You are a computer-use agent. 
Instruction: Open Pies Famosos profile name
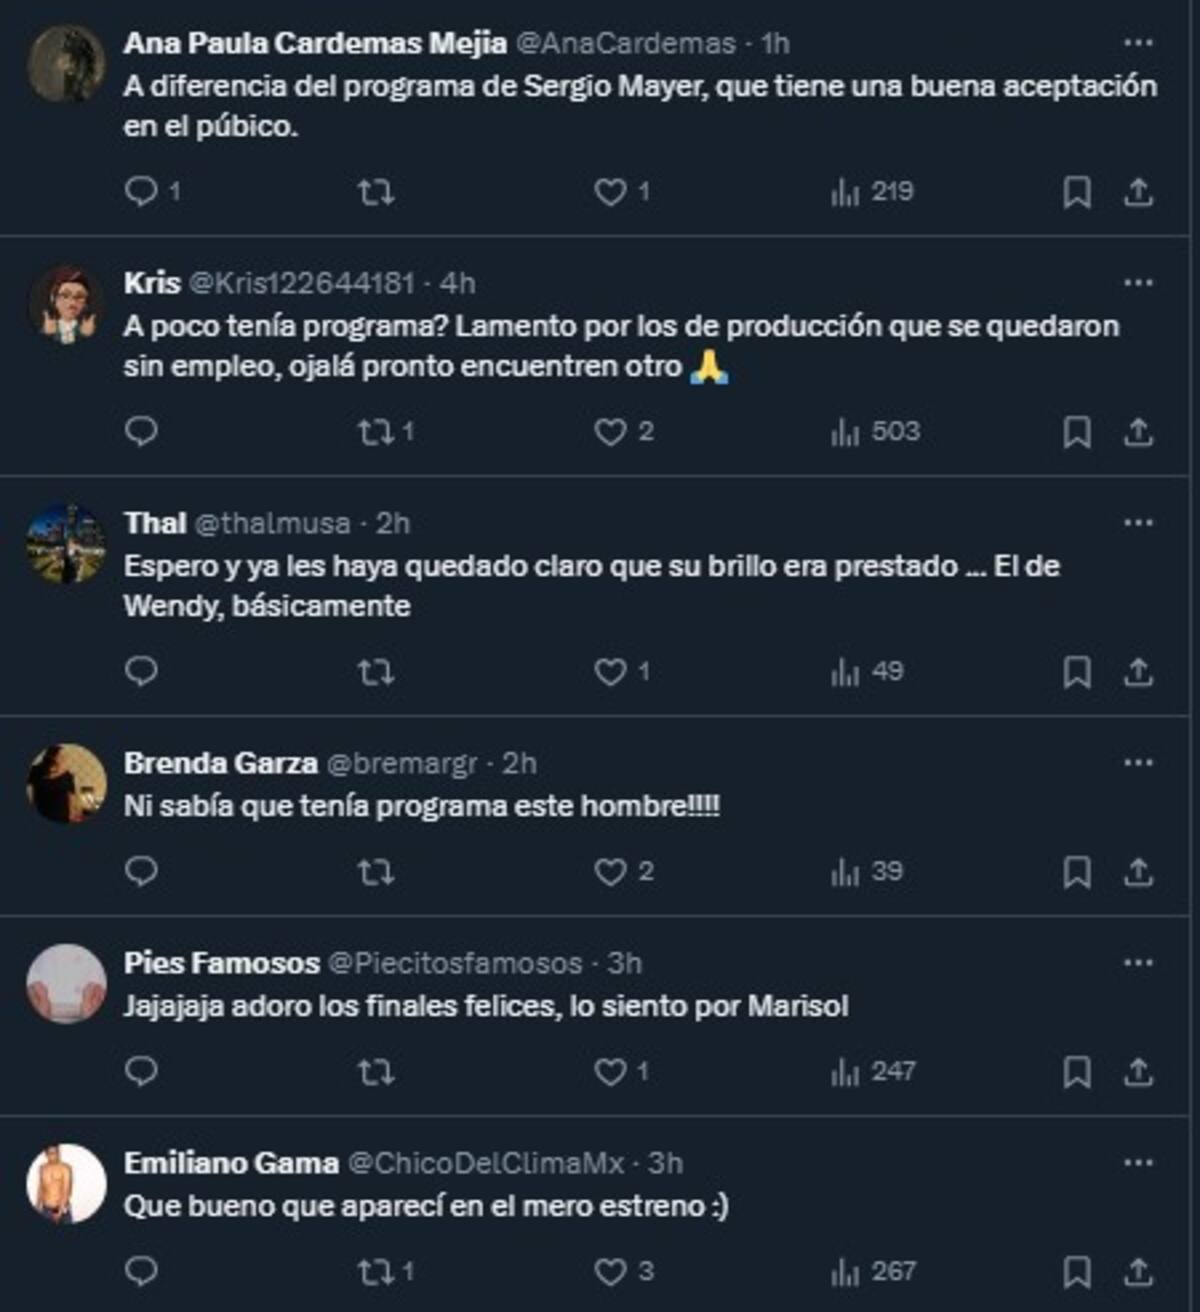tap(221, 963)
